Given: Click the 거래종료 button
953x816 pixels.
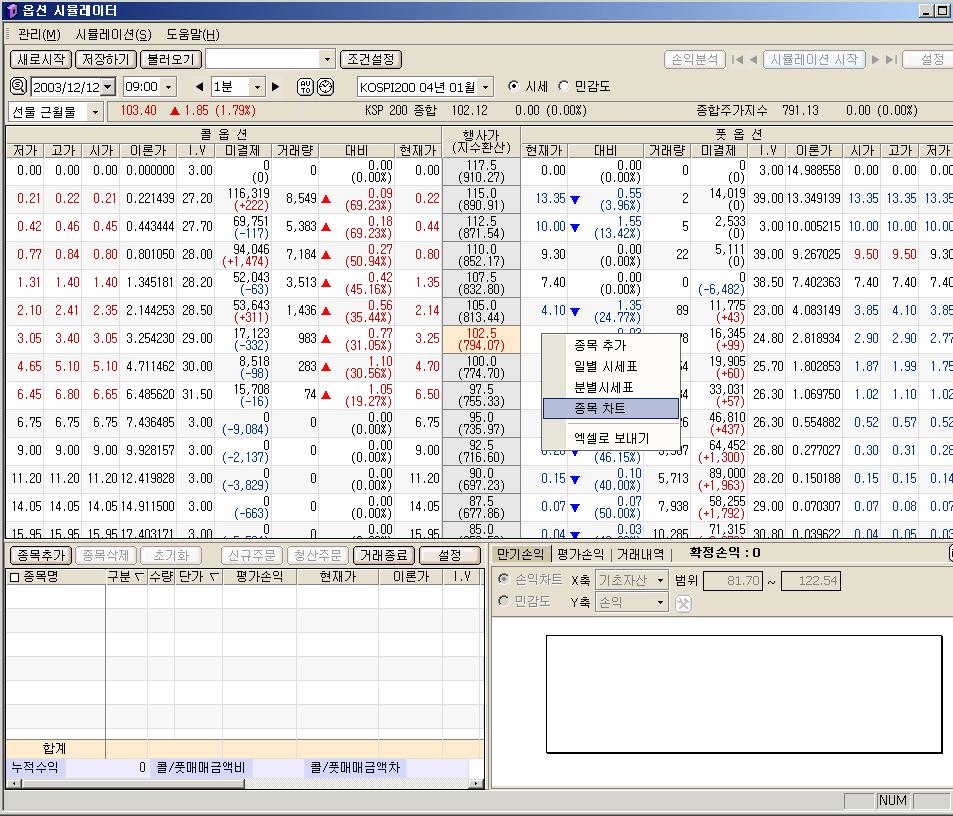Looking at the screenshot, I should 384,555.
